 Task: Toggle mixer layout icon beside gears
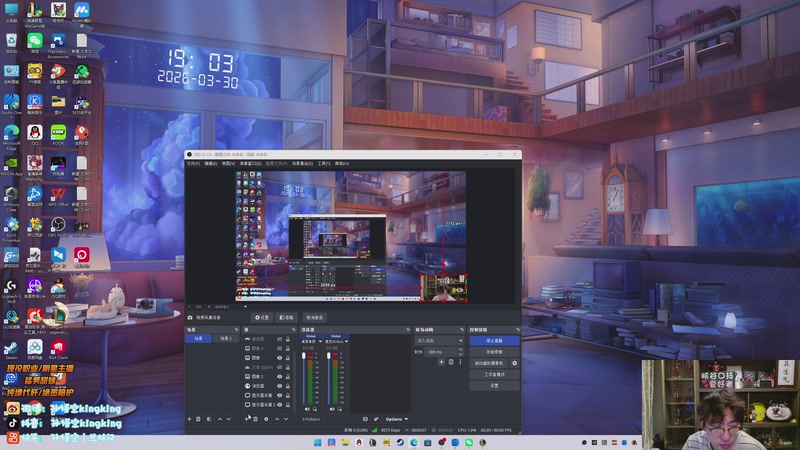tap(365, 419)
